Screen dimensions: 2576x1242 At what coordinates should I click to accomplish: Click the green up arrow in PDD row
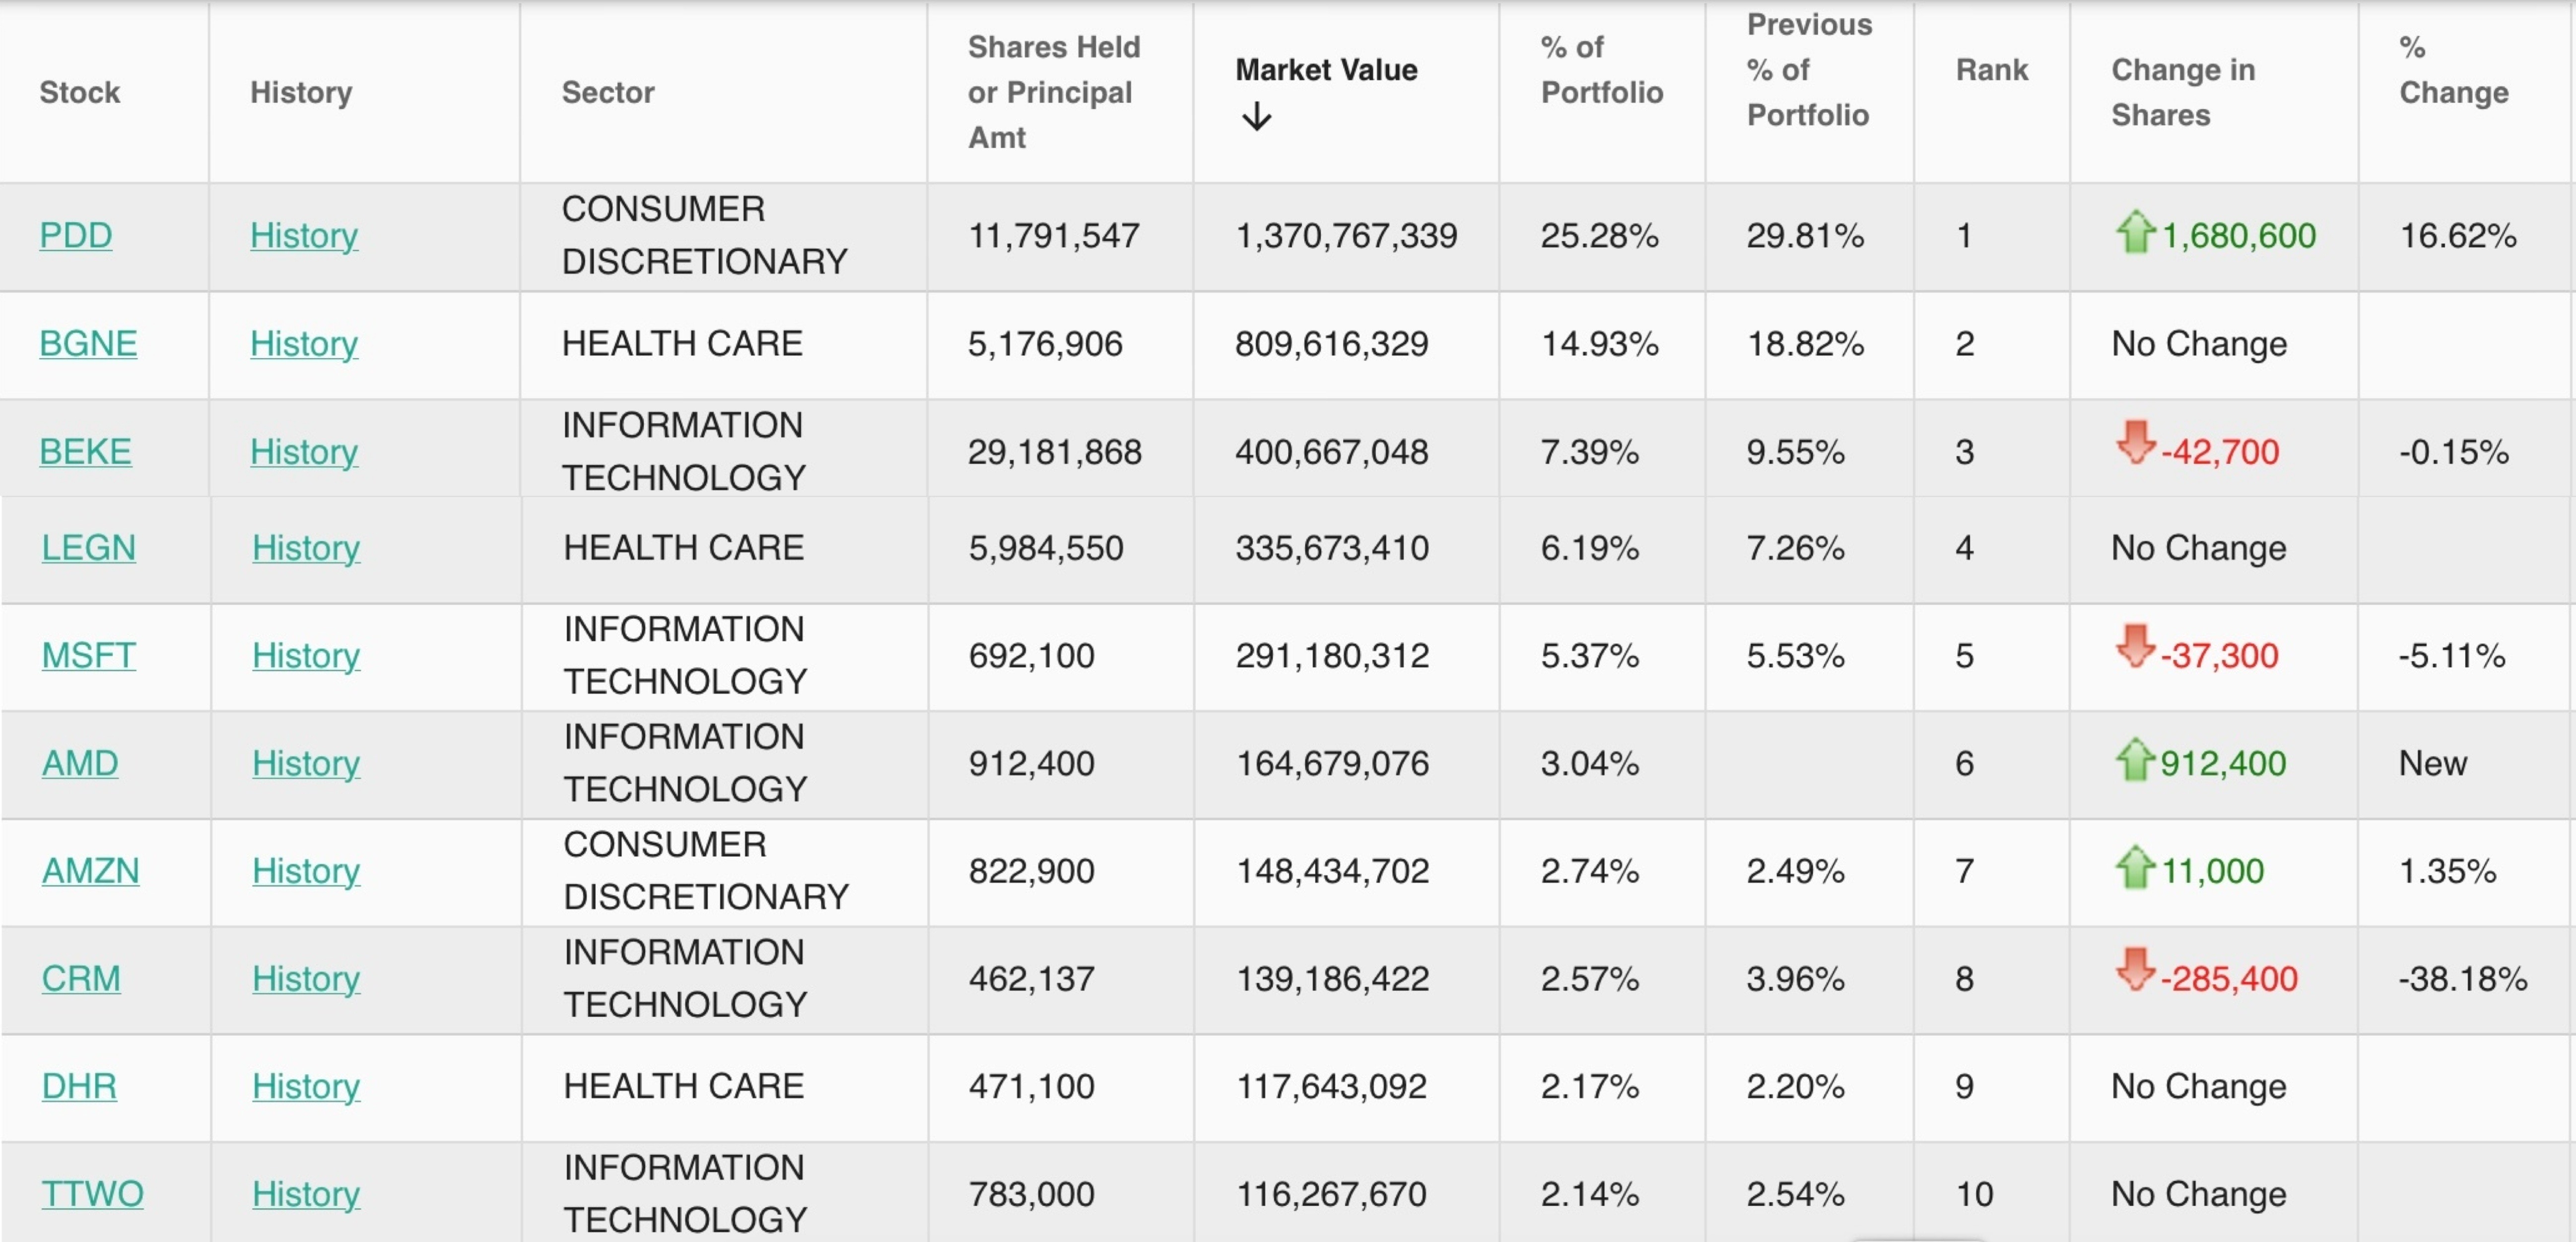[x=2134, y=233]
